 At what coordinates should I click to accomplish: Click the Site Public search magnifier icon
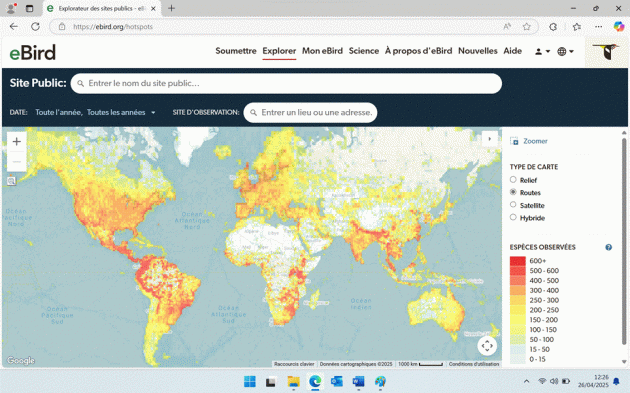point(80,84)
